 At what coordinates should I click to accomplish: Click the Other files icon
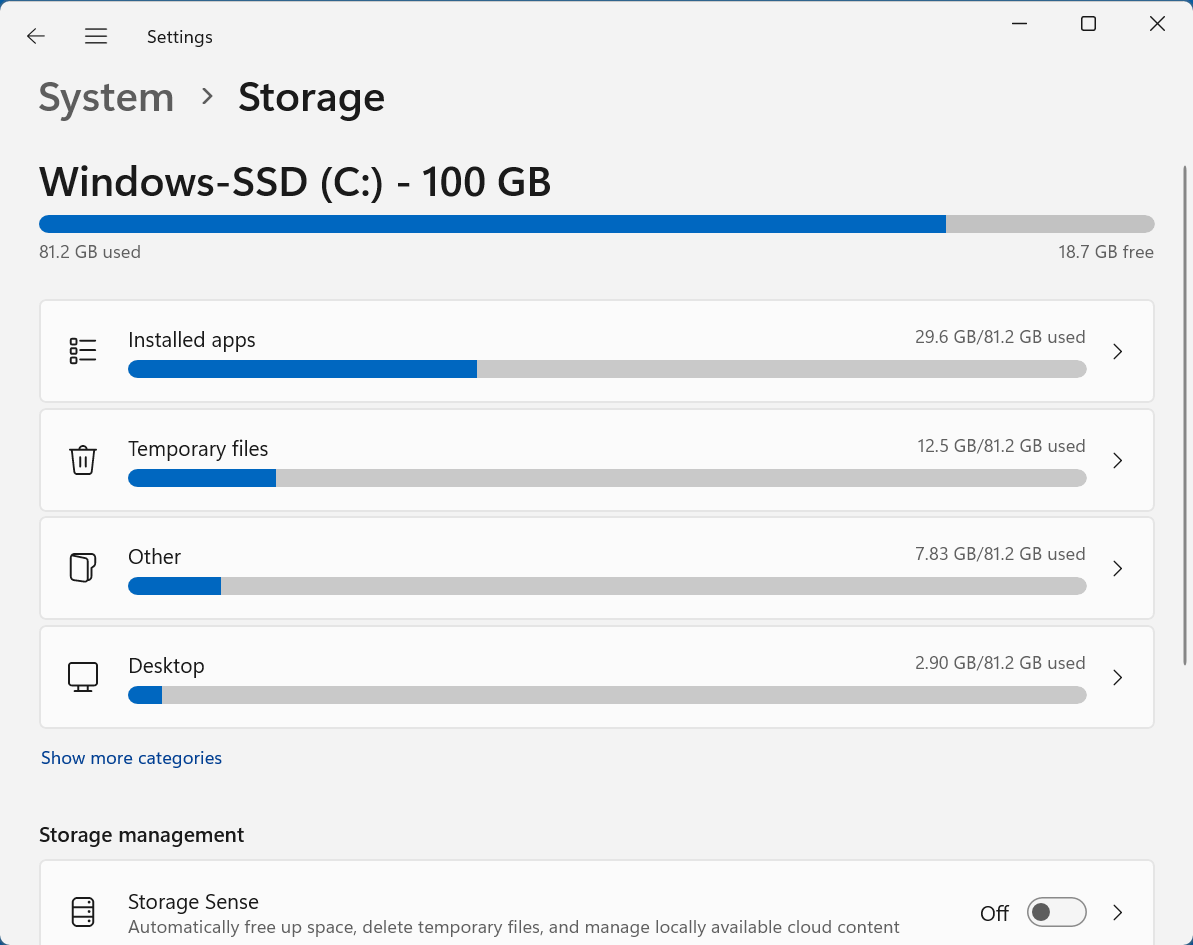(83, 567)
